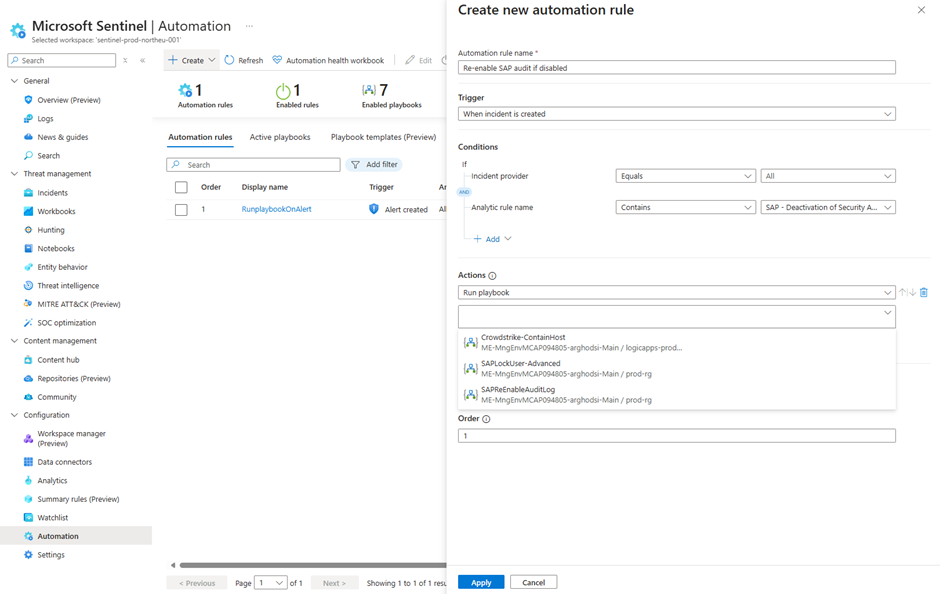940x594 pixels.
Task: Select Automation in the sidebar
Action: (x=76, y=536)
